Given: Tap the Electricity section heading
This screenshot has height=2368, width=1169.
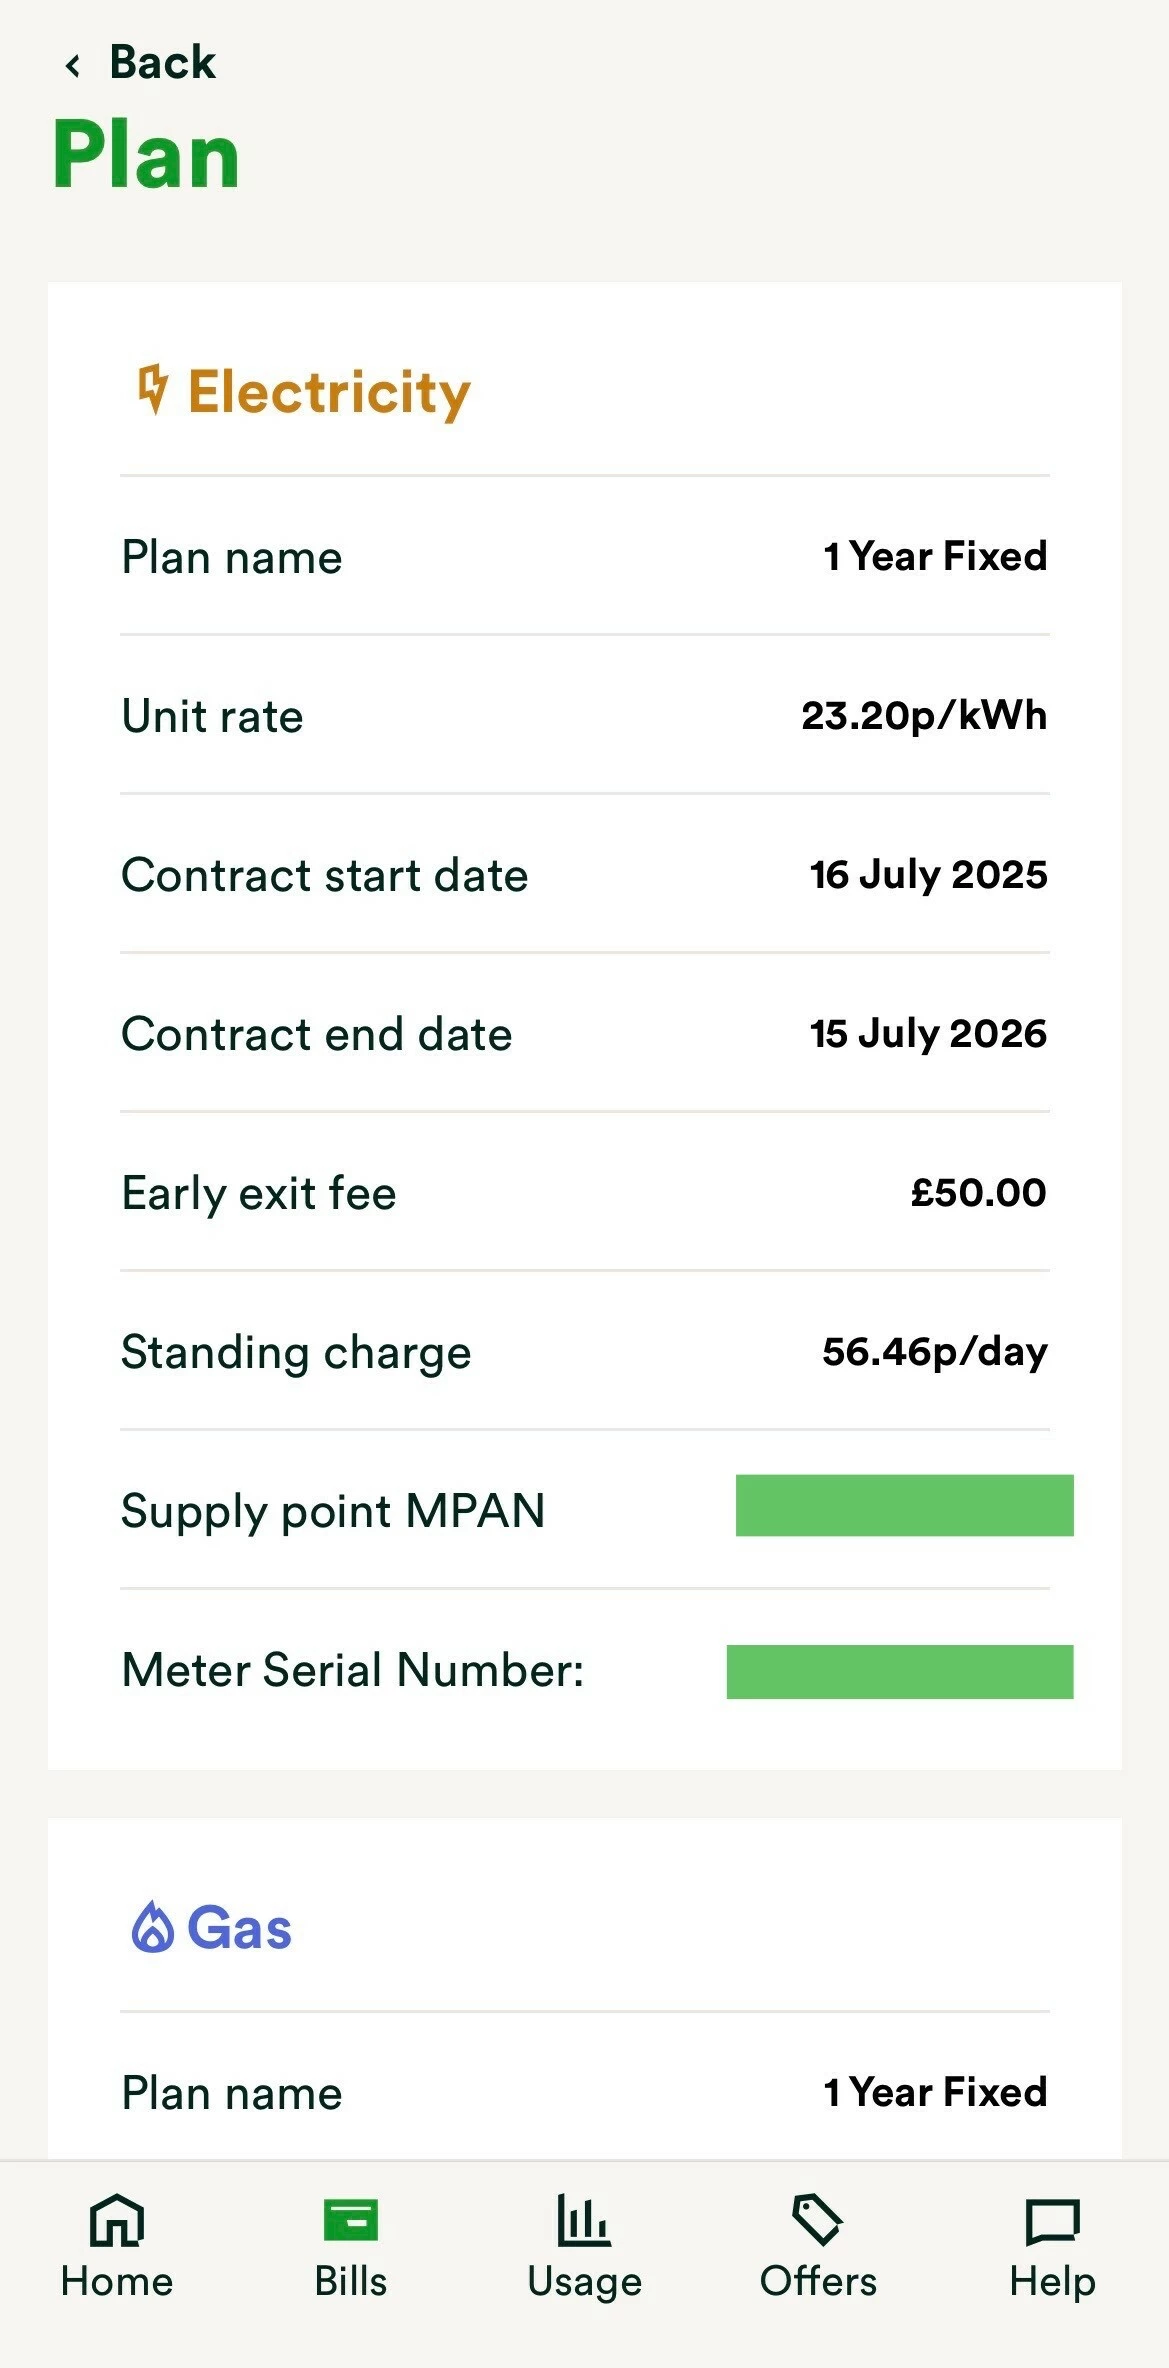Looking at the screenshot, I should tap(329, 391).
